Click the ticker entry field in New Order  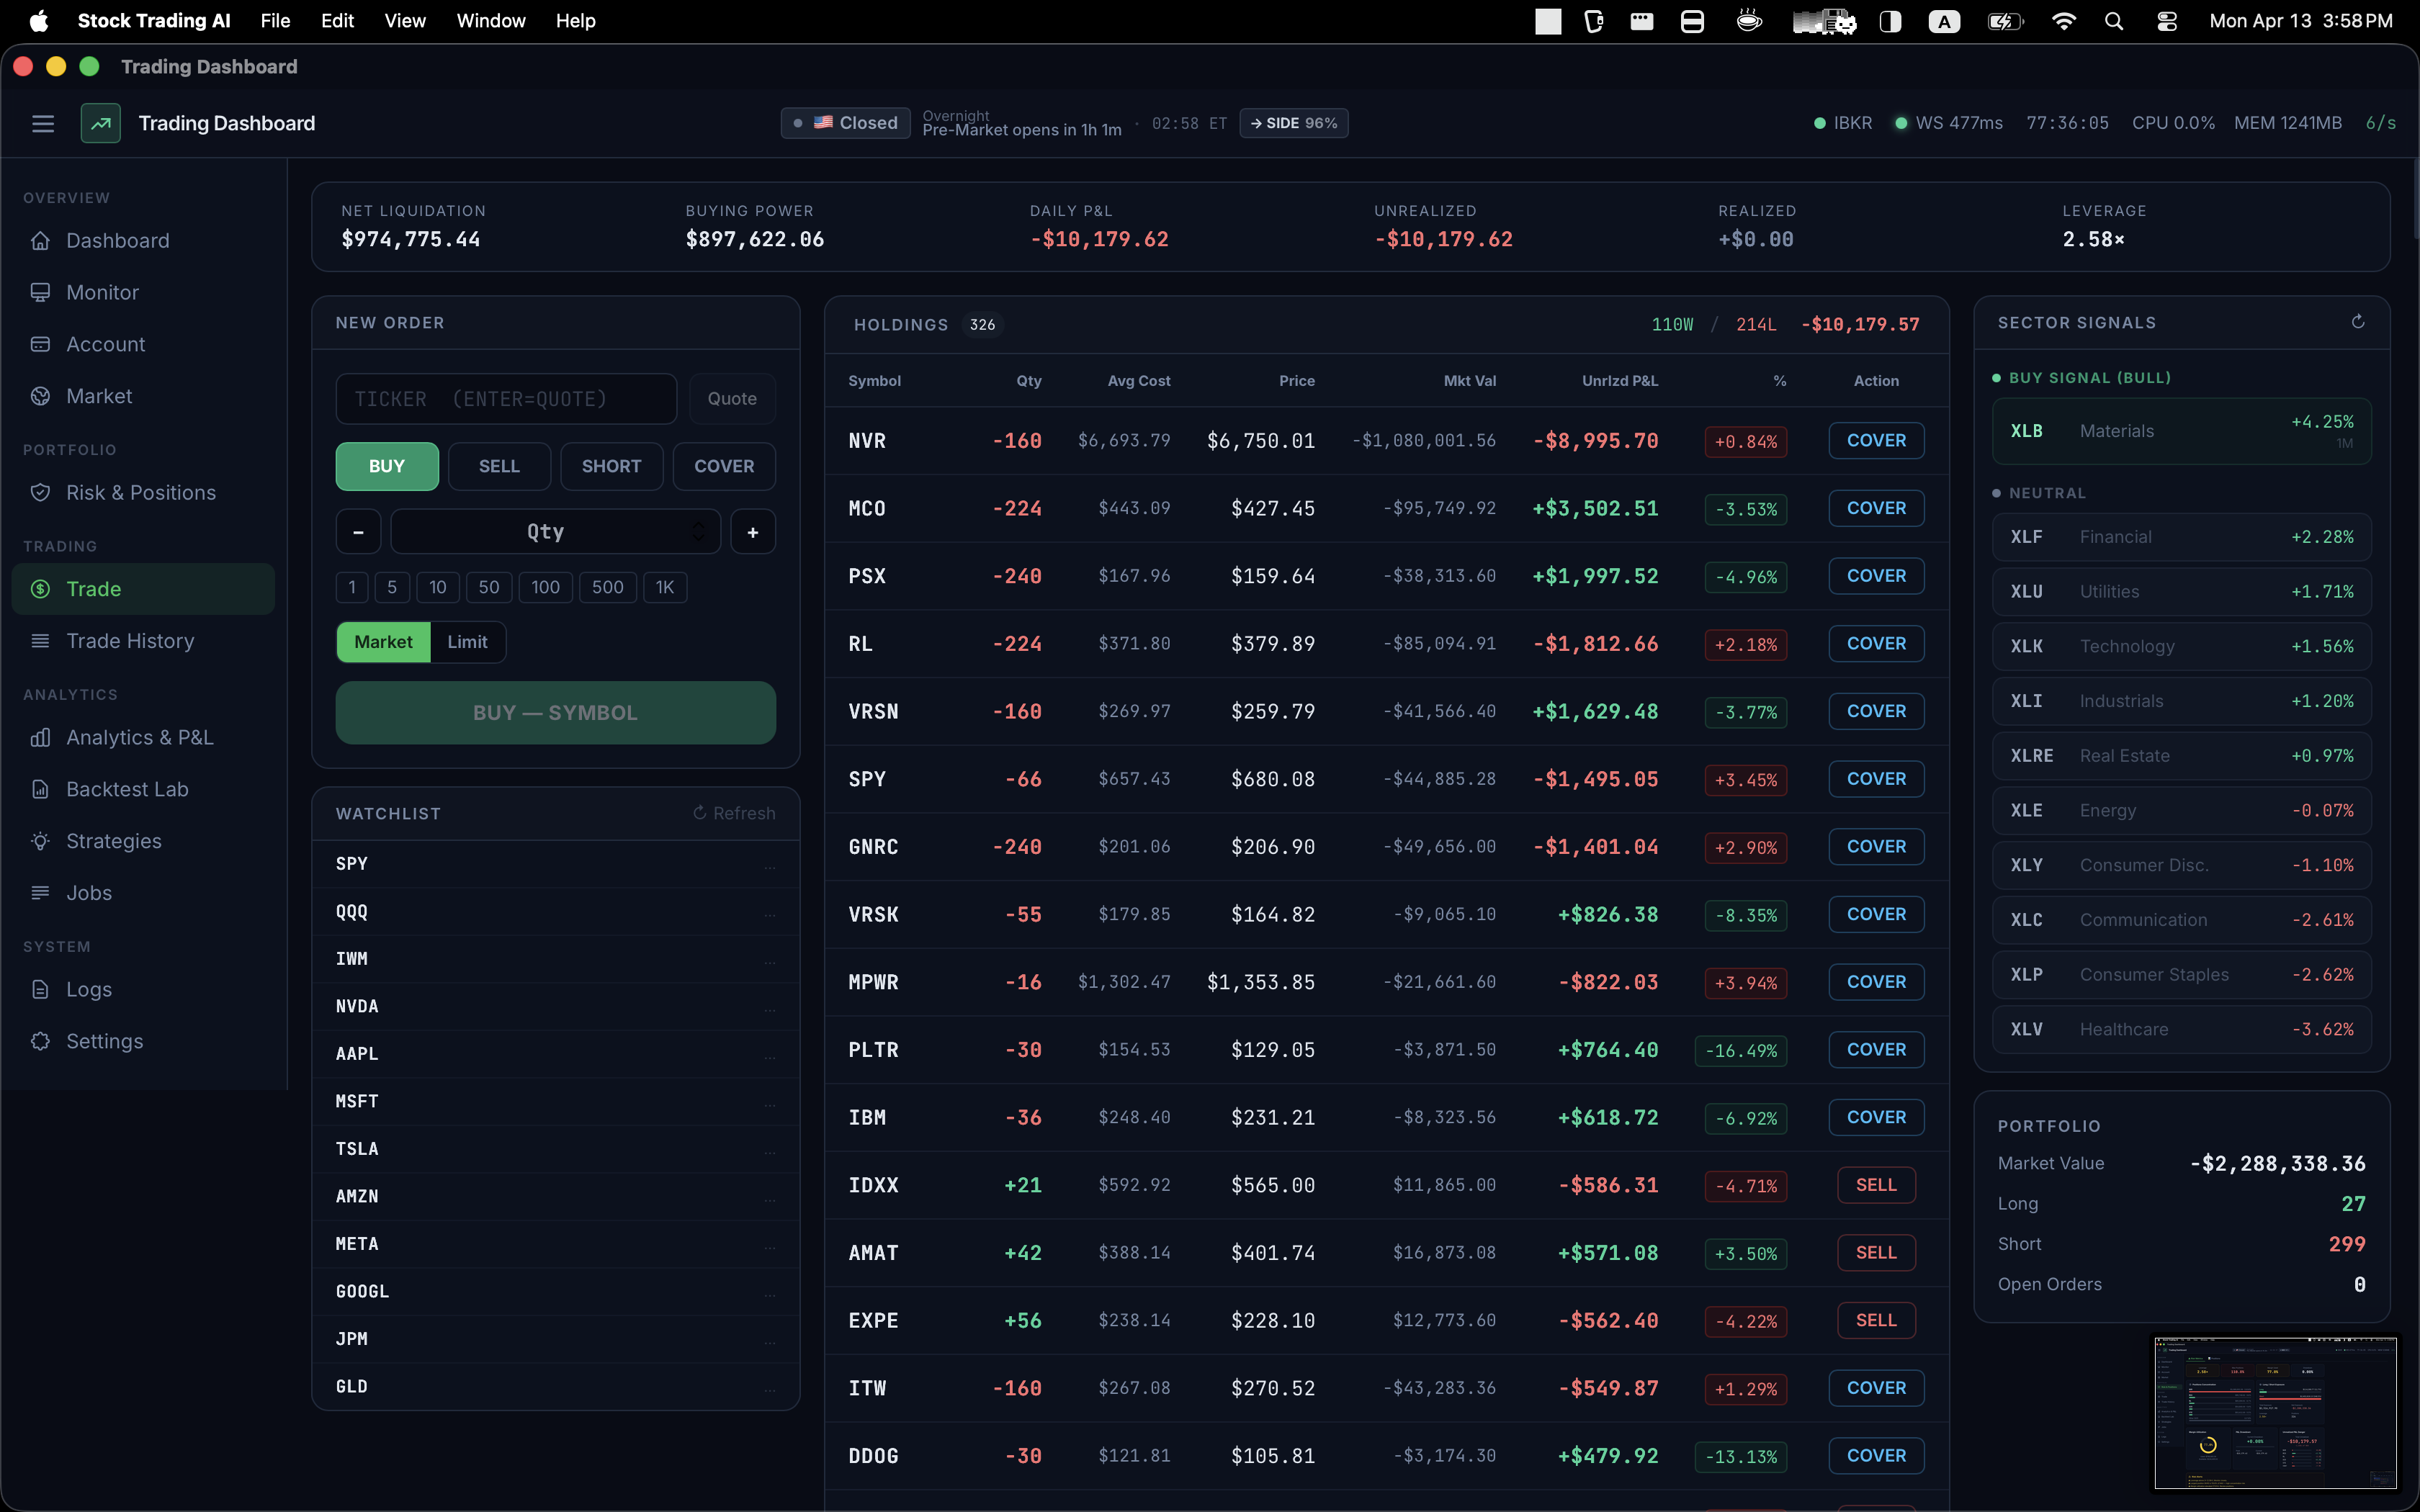pyautogui.click(x=507, y=398)
